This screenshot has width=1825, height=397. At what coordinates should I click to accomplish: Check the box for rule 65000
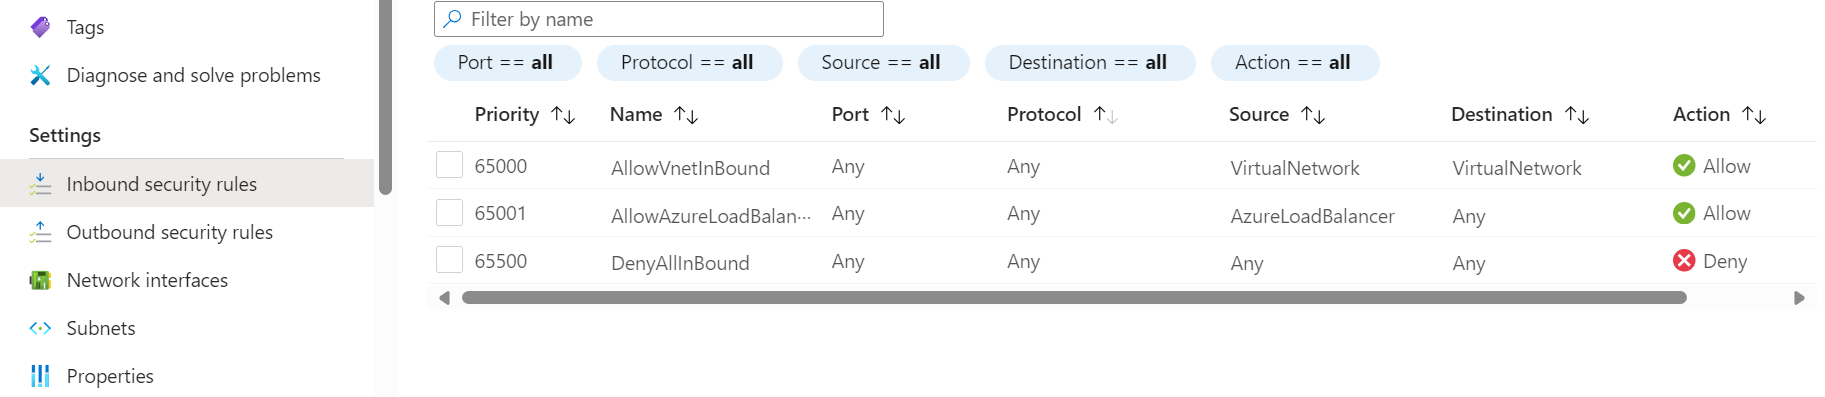[x=449, y=165]
